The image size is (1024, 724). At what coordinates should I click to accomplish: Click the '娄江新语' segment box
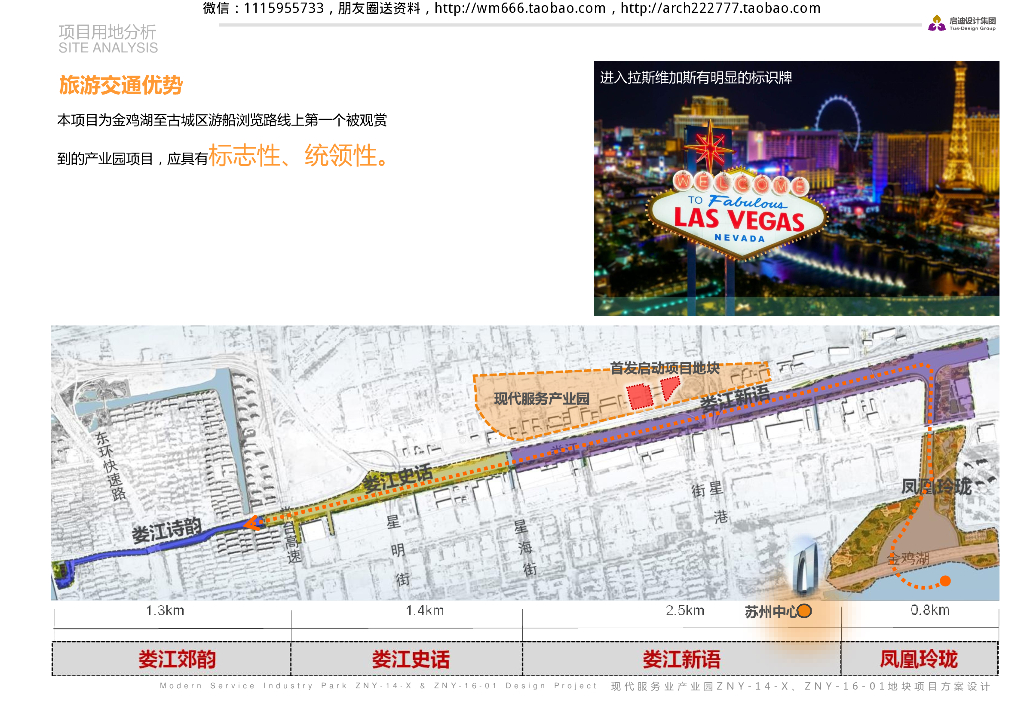681,659
